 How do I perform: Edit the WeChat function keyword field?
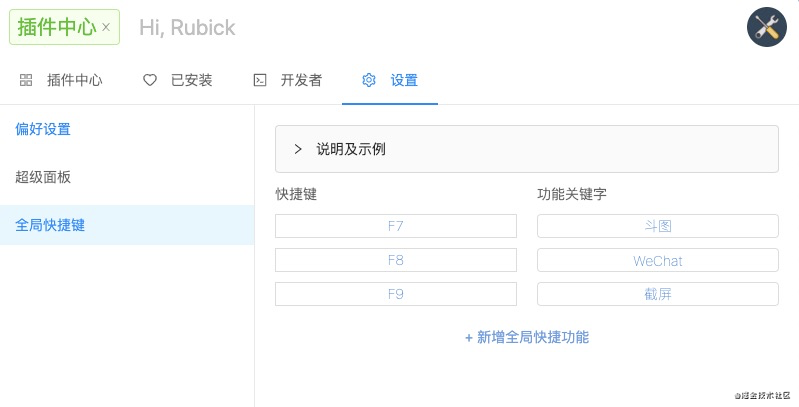pos(657,261)
